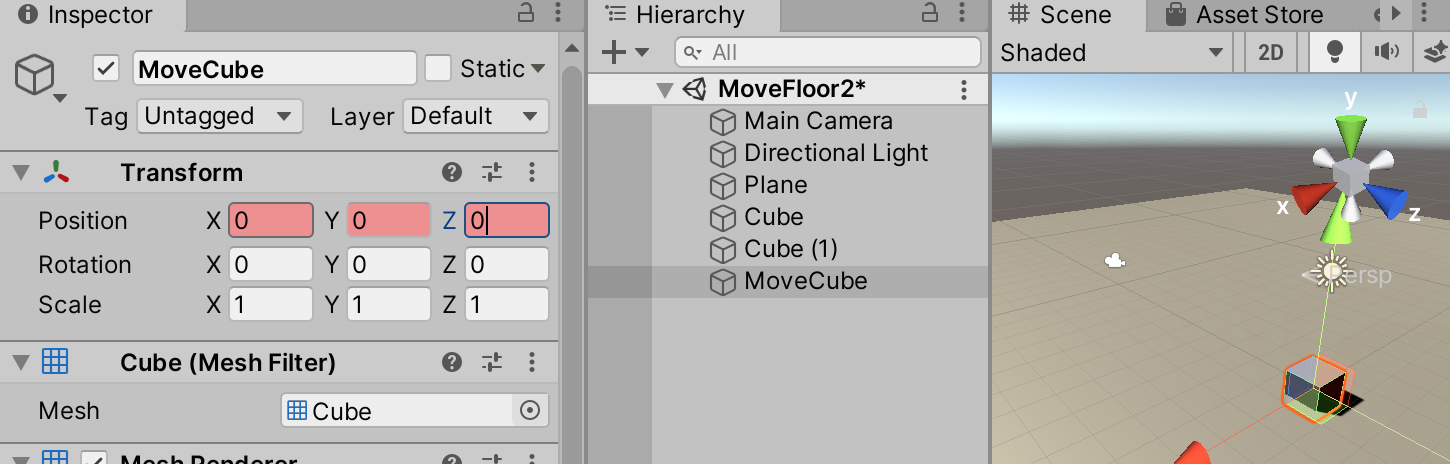Open Hierarchy create plus button
The image size is (1450, 464).
614,53
